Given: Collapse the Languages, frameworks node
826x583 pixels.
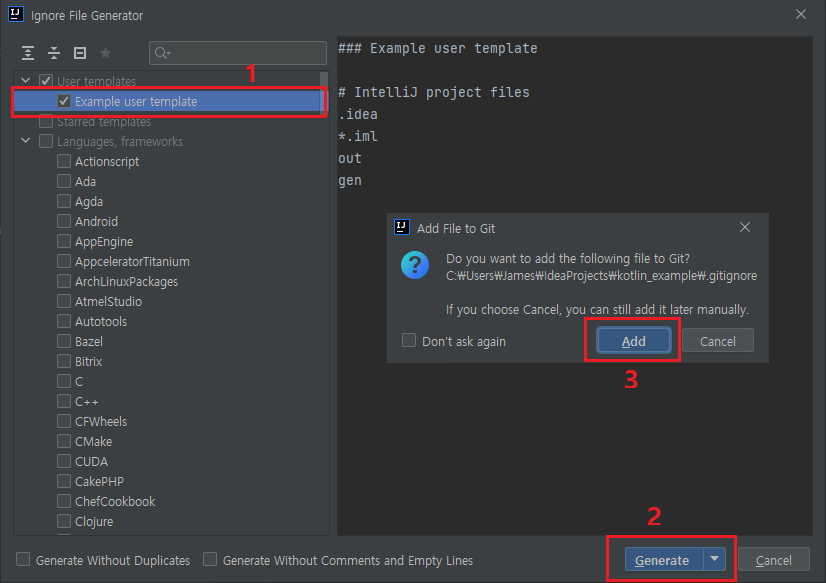Looking at the screenshot, I should coord(25,141).
